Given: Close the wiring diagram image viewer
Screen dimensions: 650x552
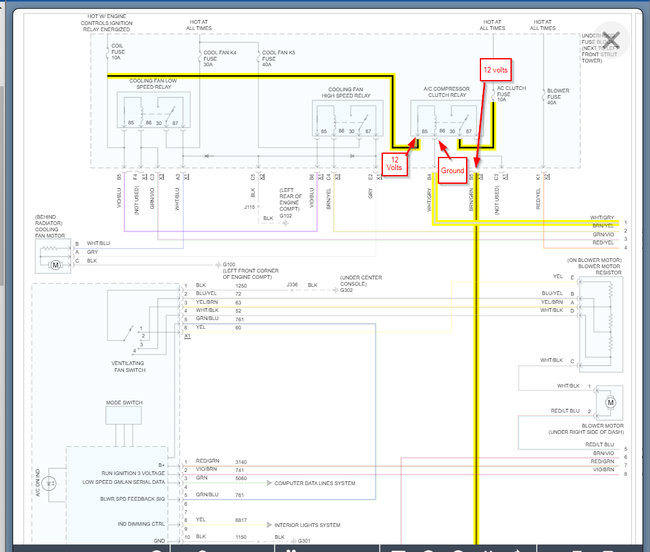Looking at the screenshot, I should click(611, 40).
